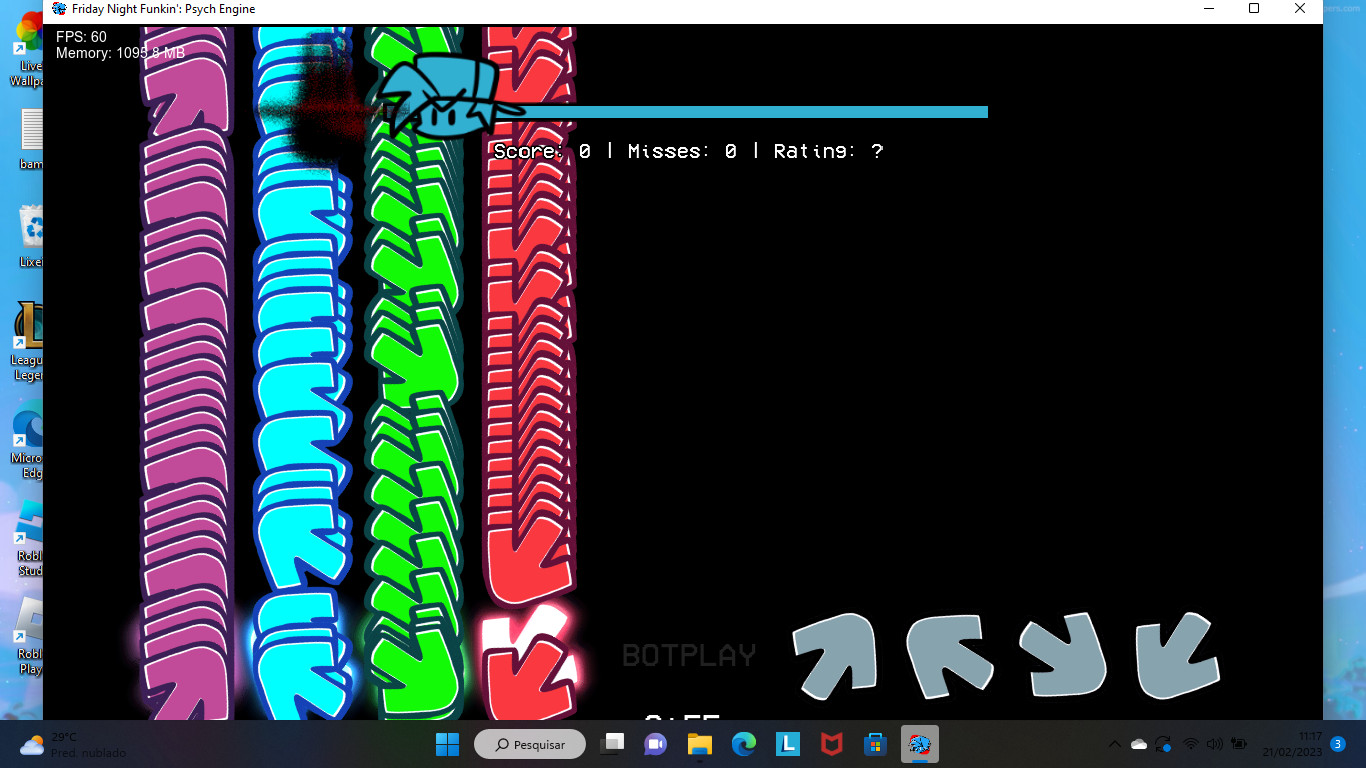Show hidden tray icons via the chevron

(1114, 744)
